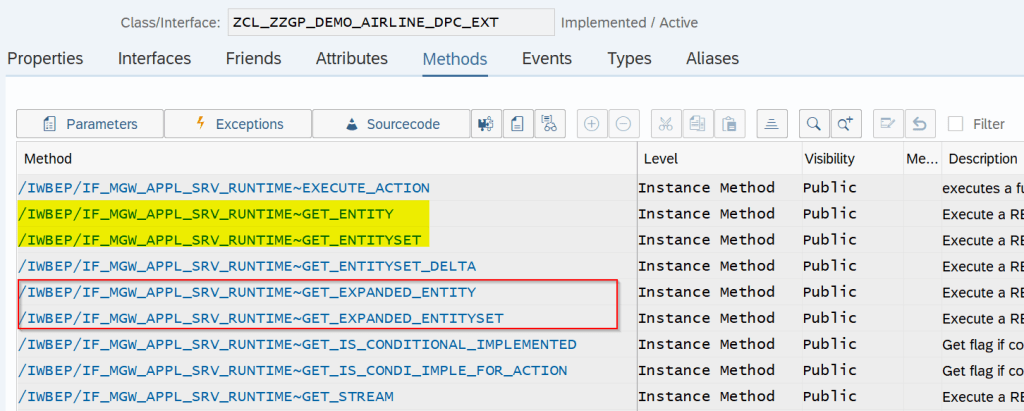Click the copy icon in toolbar

[x=698, y=124]
